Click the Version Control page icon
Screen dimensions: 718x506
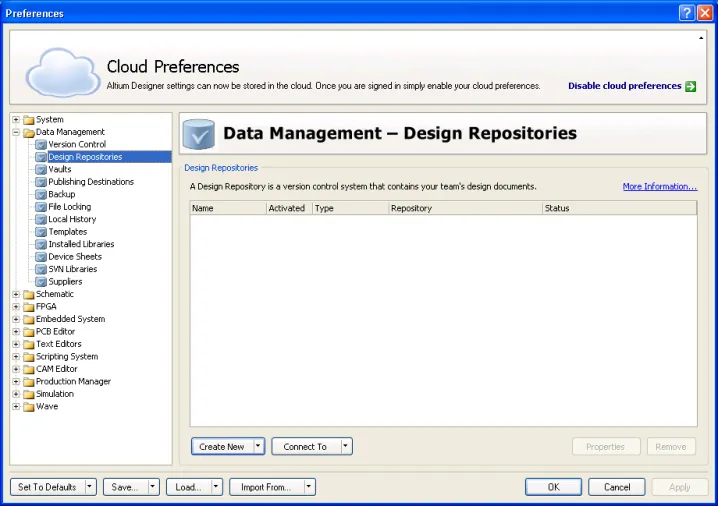[41, 145]
